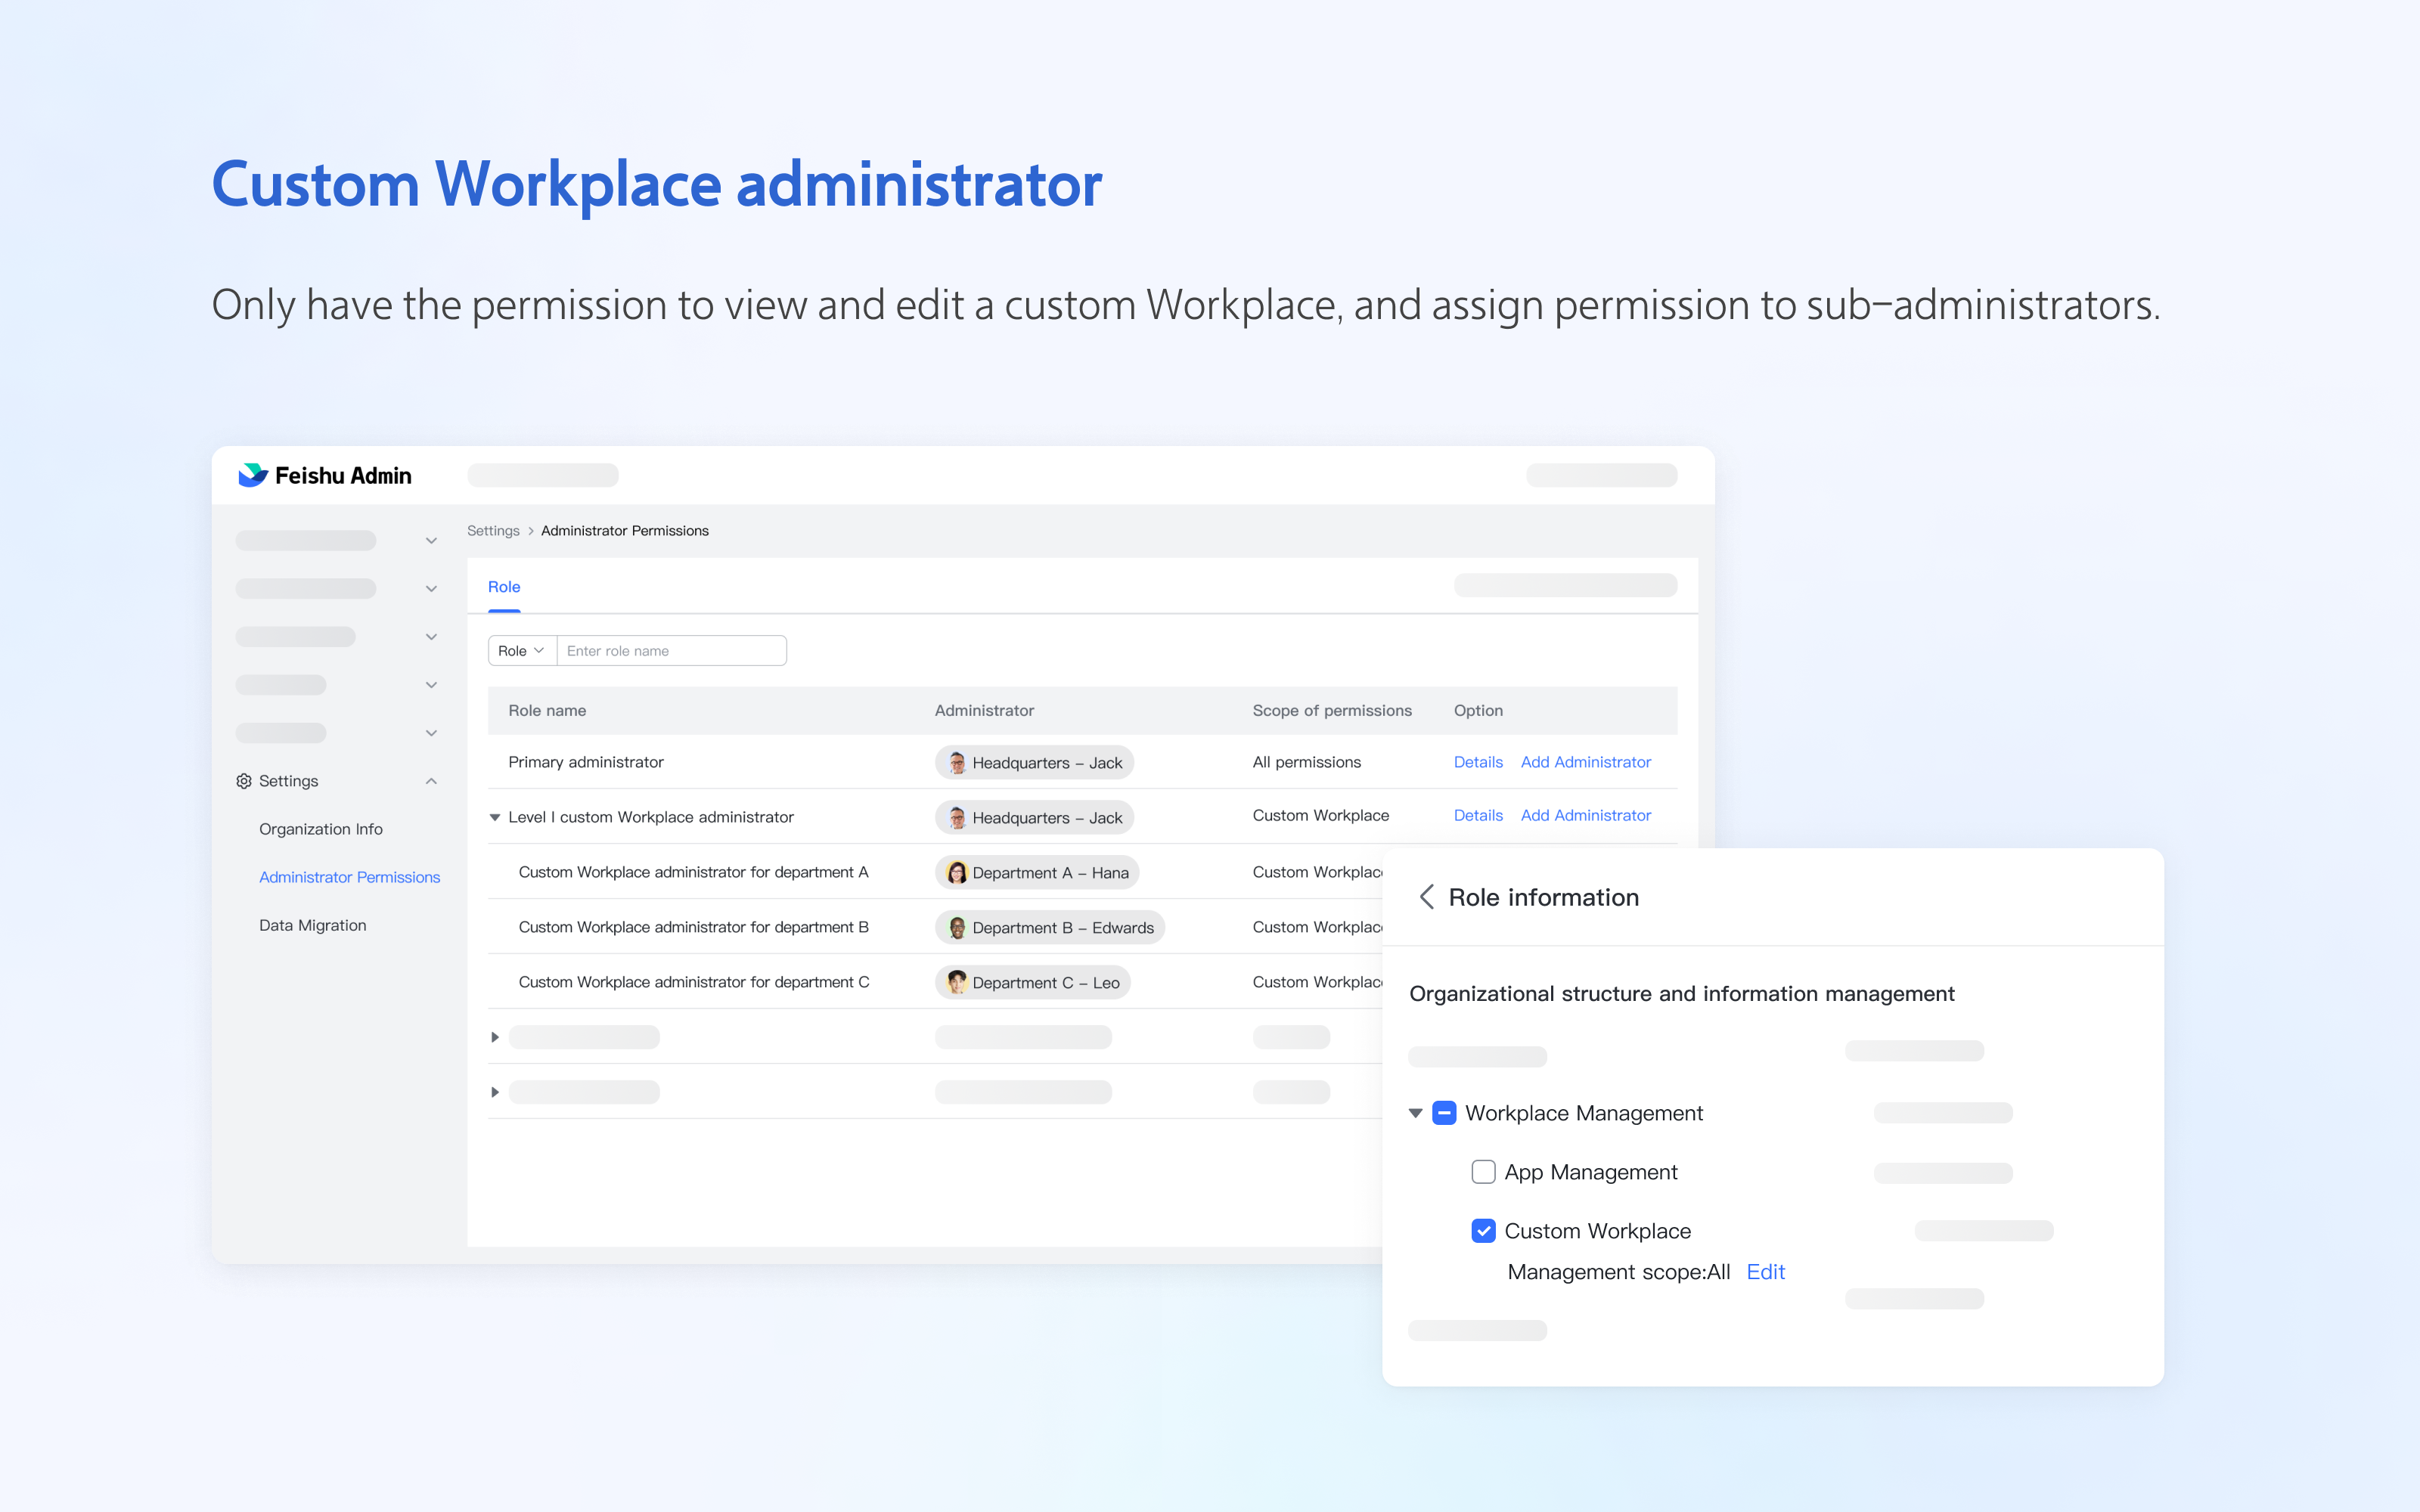This screenshot has height=1512, width=2420.
Task: Click Department A – Hana's avatar
Action: [x=957, y=872]
